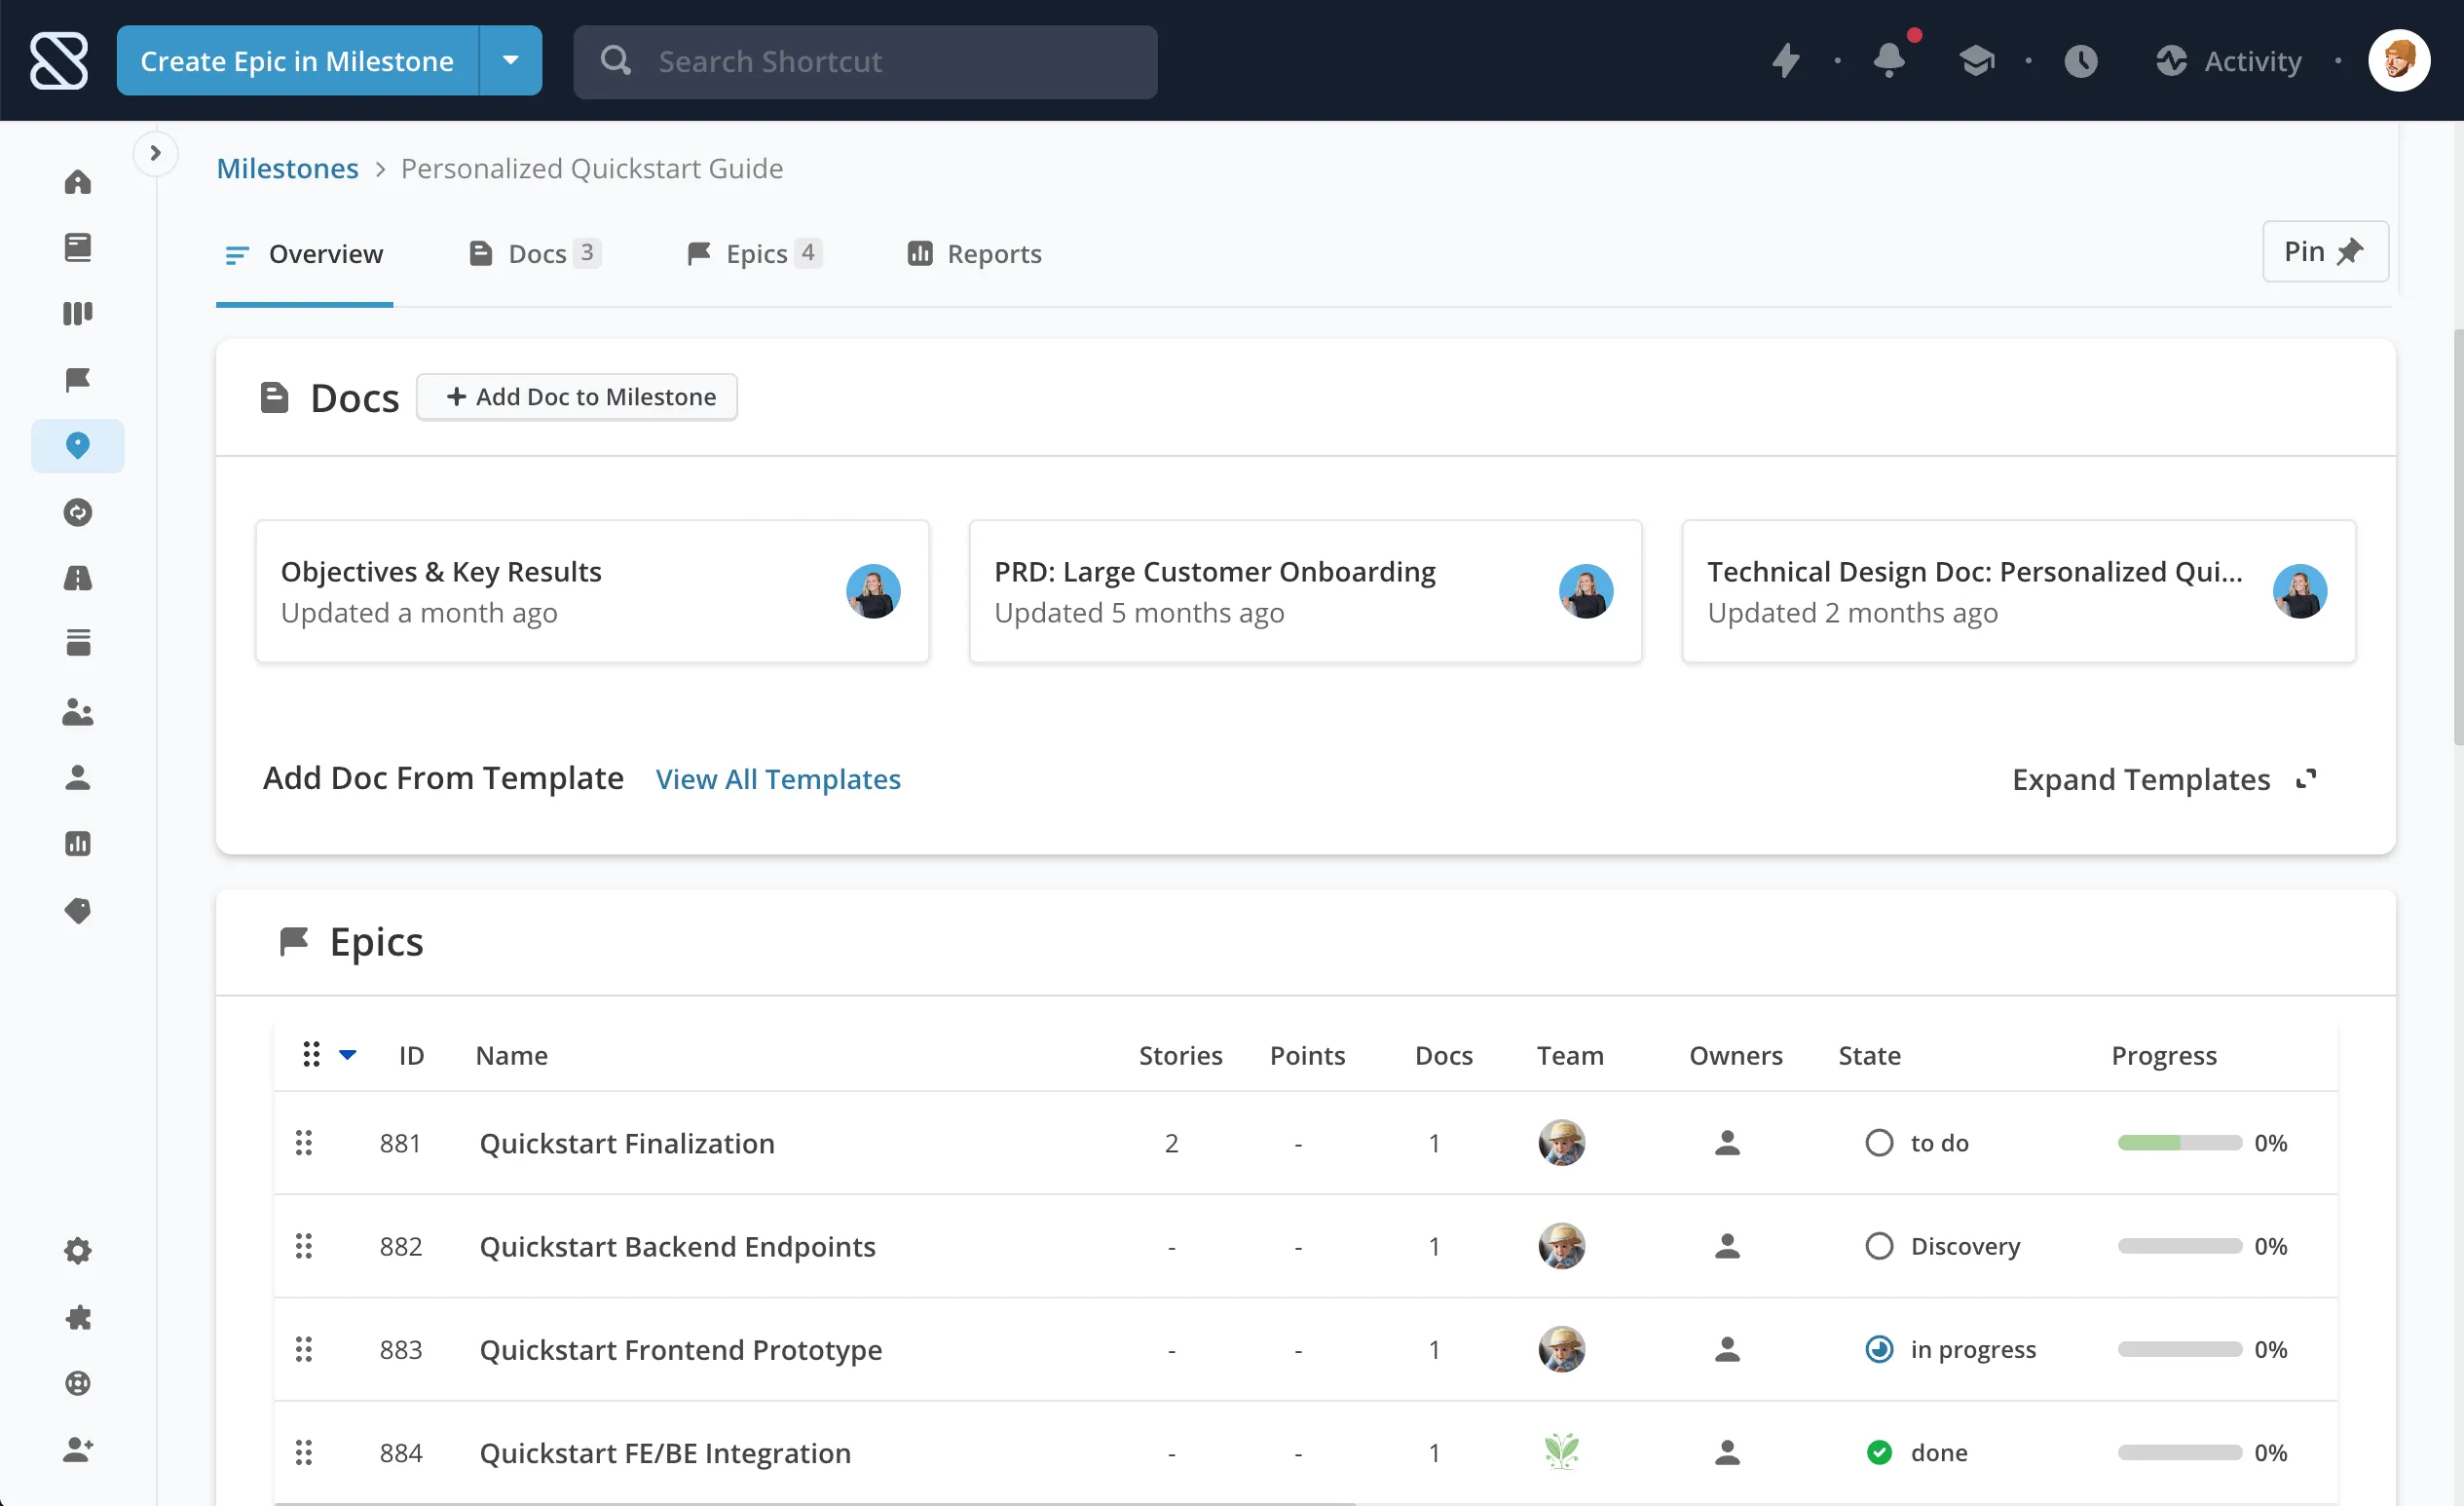Viewport: 2464px width, 1506px height.
Task: Open the Labels tag icon in sidebar
Action: pos(78,910)
